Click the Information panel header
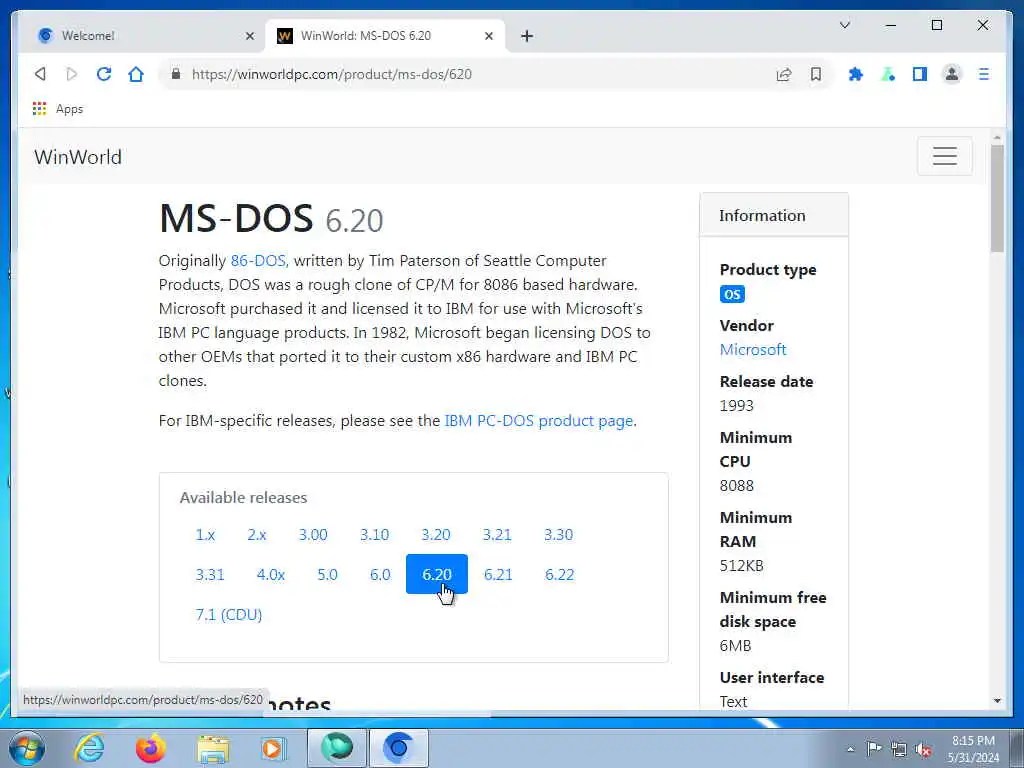This screenshot has height=768, width=1024. point(774,216)
